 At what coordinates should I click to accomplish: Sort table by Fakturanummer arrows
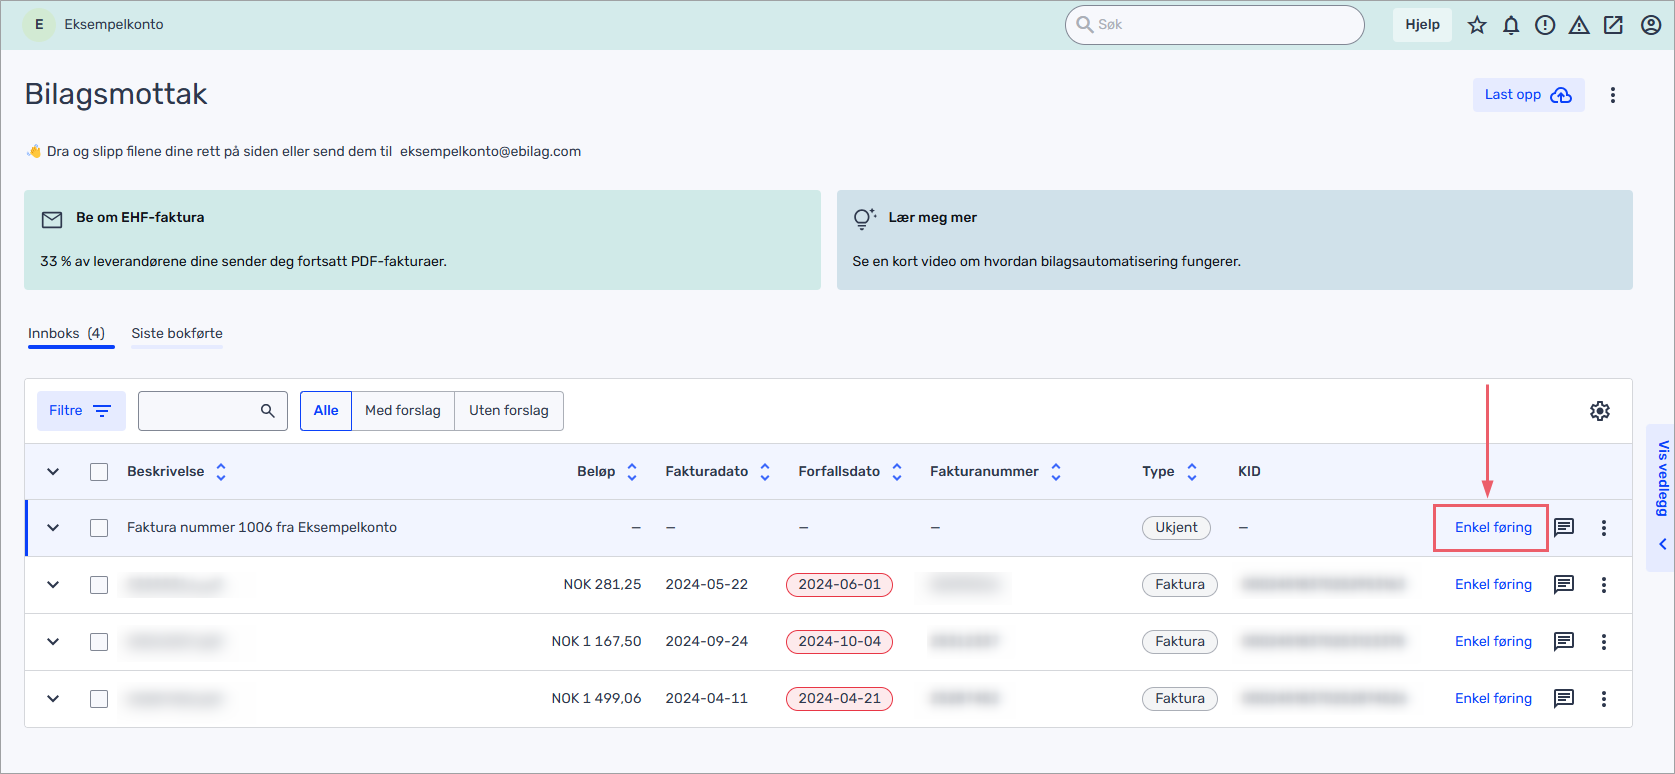tap(1056, 471)
